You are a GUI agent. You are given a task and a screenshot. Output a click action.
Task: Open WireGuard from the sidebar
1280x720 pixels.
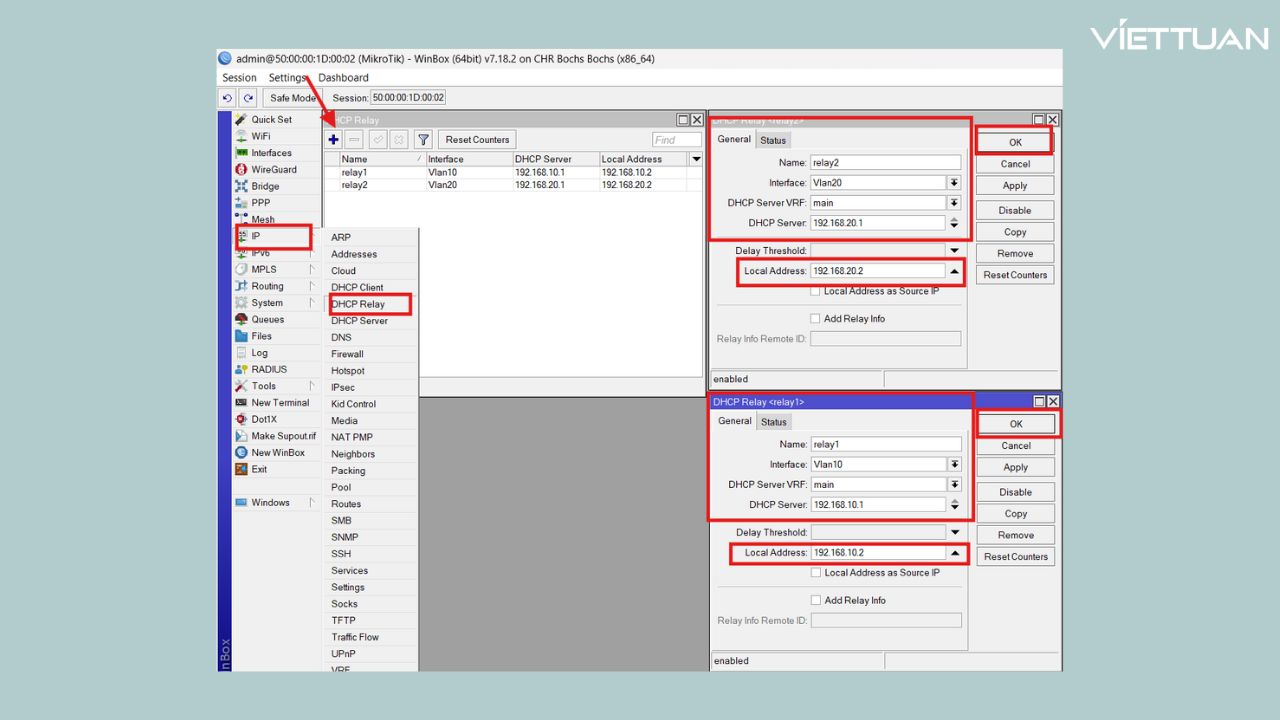click(x=273, y=170)
